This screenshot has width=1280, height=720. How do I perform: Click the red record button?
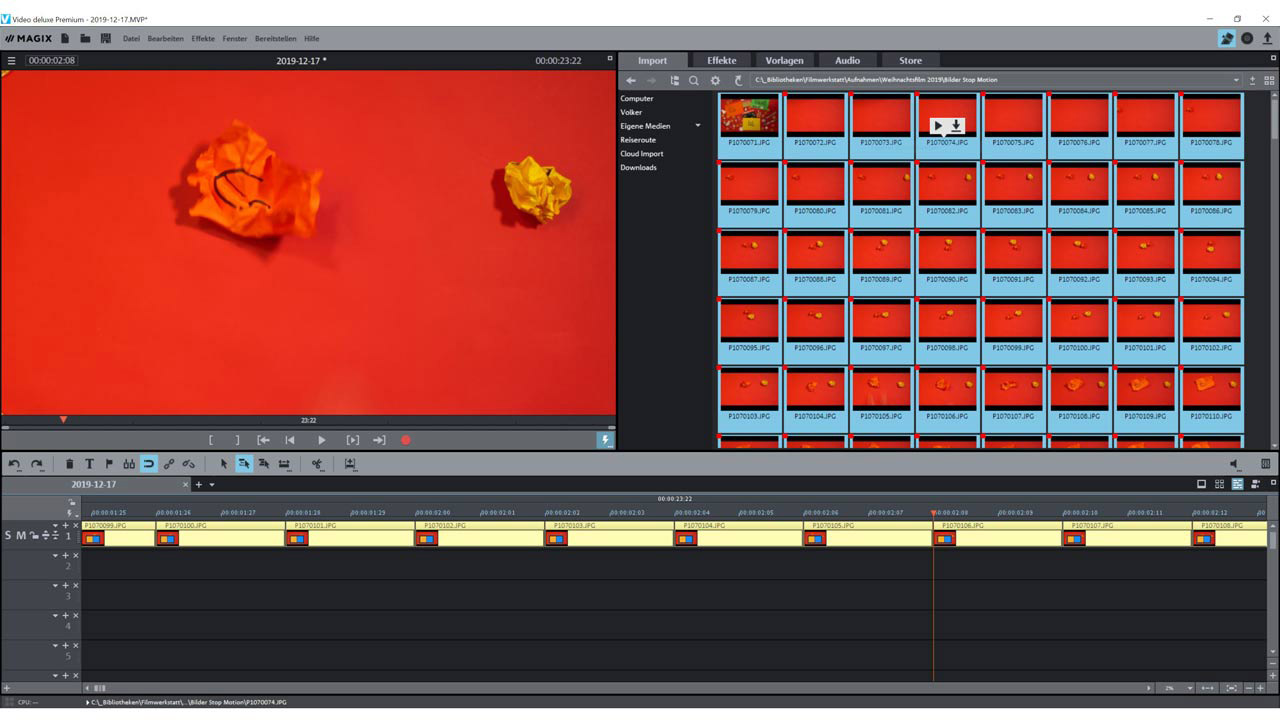pyautogui.click(x=406, y=440)
